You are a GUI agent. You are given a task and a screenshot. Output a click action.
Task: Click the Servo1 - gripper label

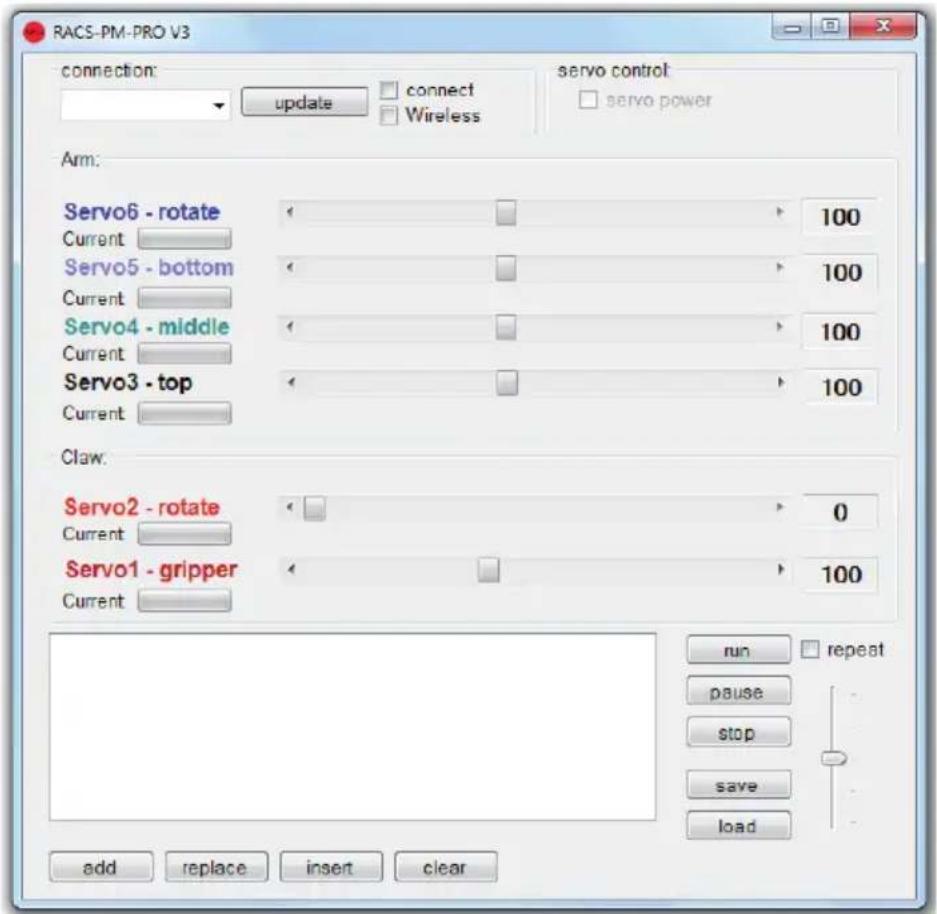pyautogui.click(x=151, y=569)
